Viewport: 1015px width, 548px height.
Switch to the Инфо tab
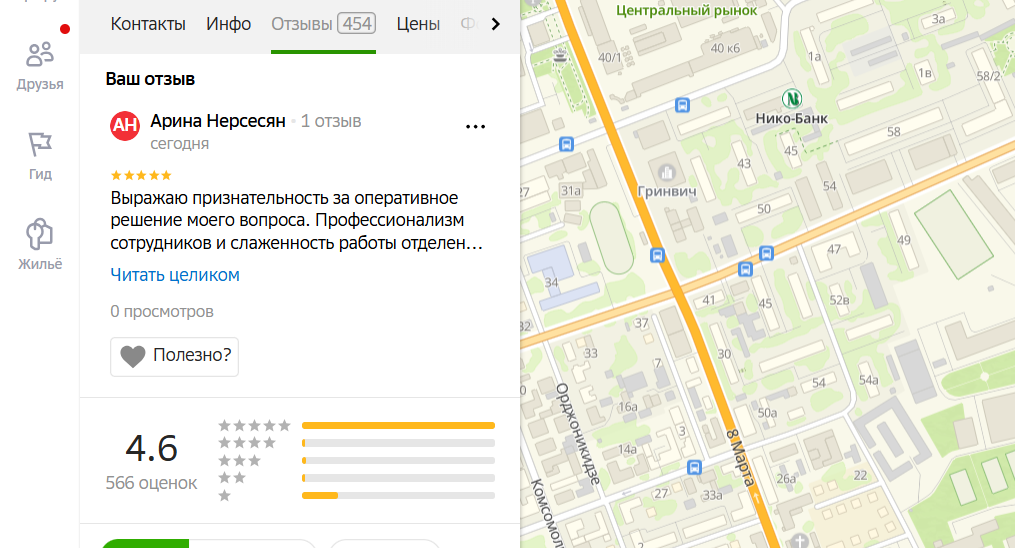pos(229,24)
